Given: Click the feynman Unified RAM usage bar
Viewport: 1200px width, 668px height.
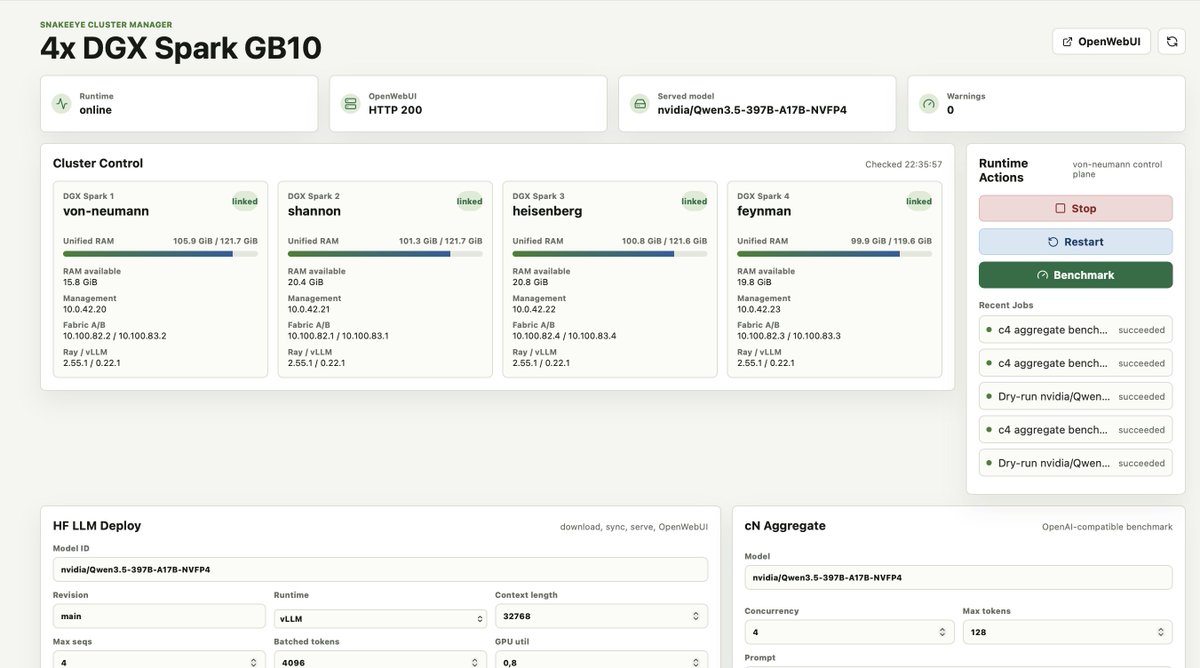Looking at the screenshot, I should coord(835,254).
